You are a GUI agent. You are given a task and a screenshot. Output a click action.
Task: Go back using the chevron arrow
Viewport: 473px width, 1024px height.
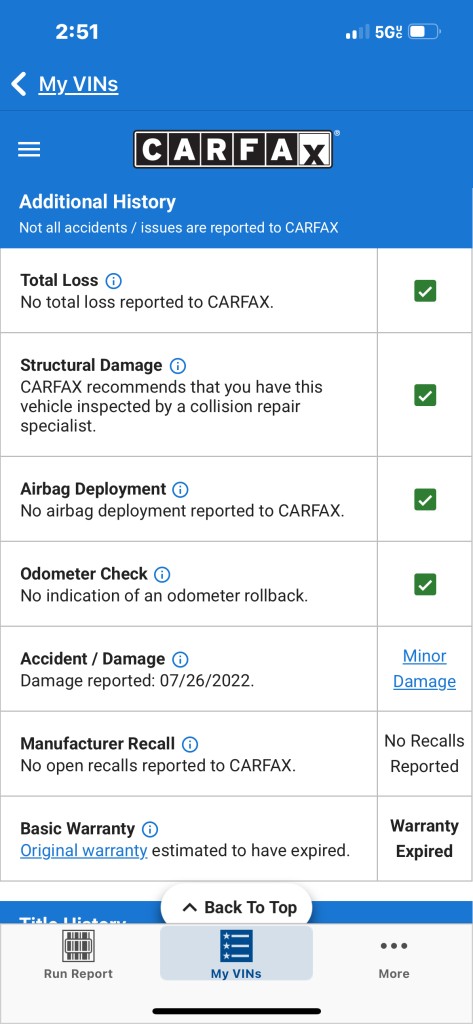pos(18,84)
